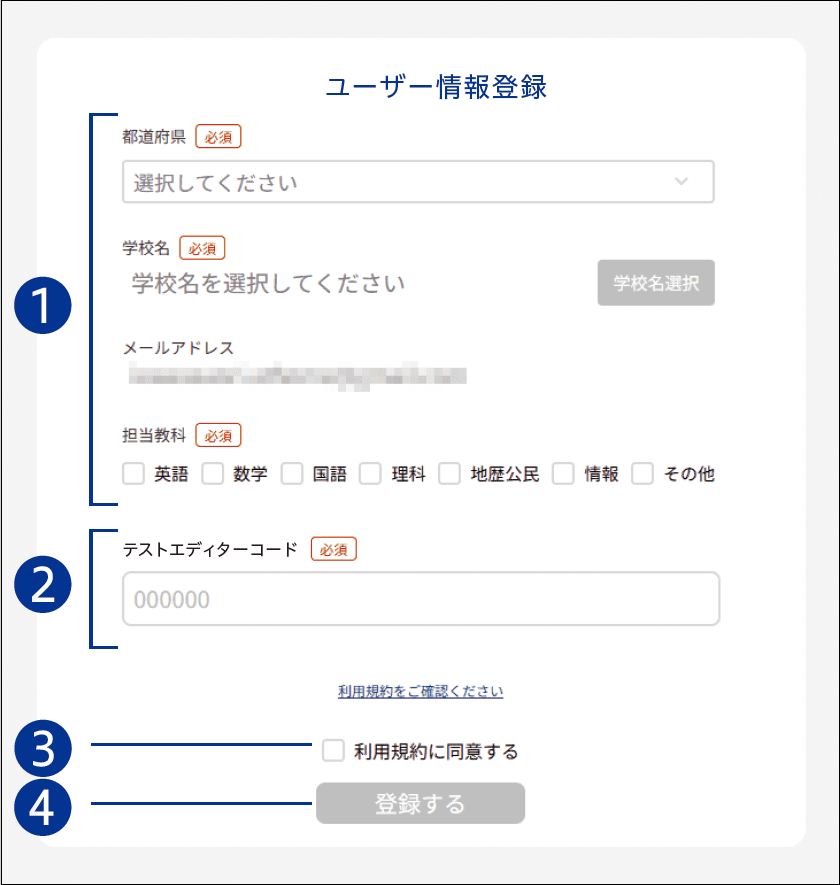840x885 pixels.
Task: Click the number 2 callout marker
Action: coord(43,587)
